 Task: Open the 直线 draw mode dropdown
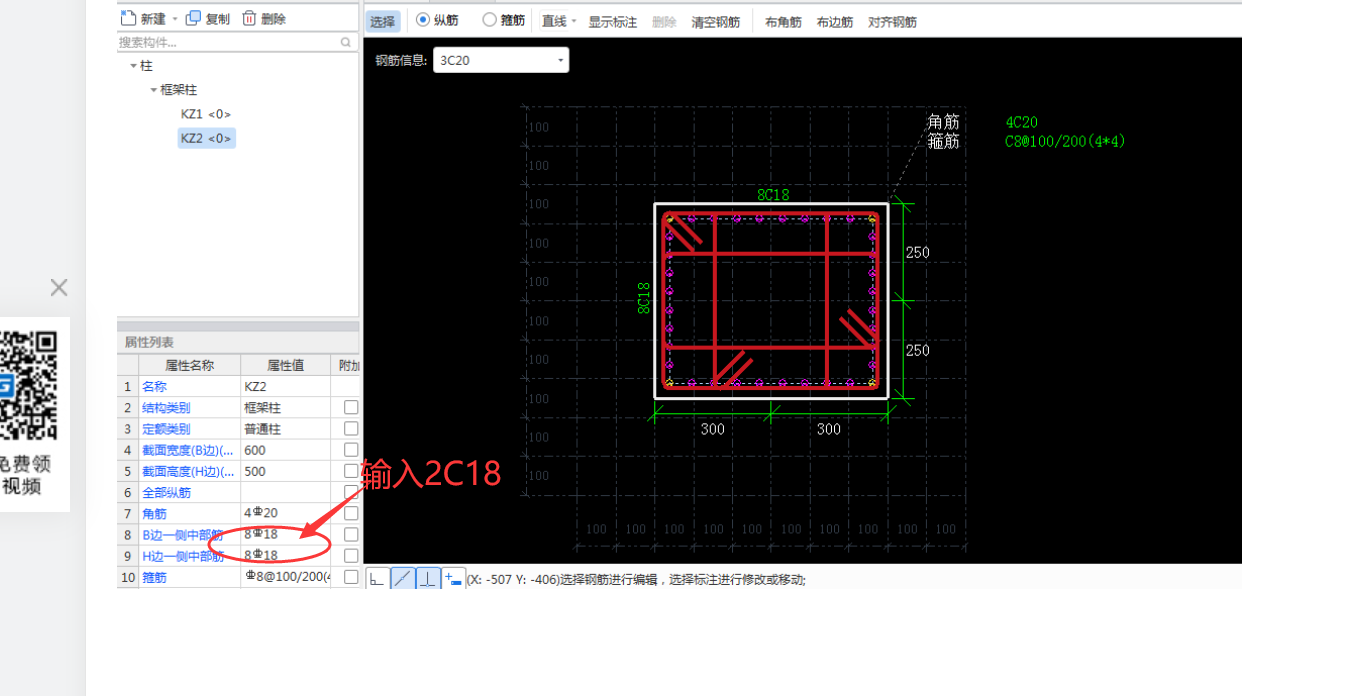tap(574, 21)
